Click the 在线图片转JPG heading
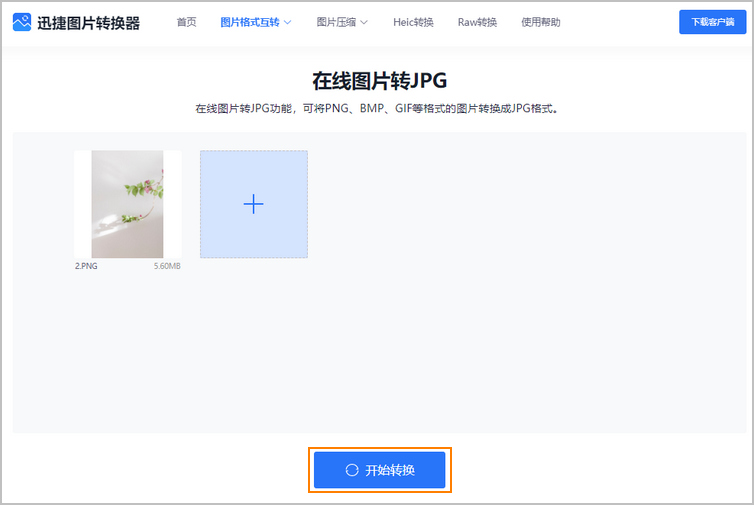The image size is (754, 505). click(x=379, y=81)
